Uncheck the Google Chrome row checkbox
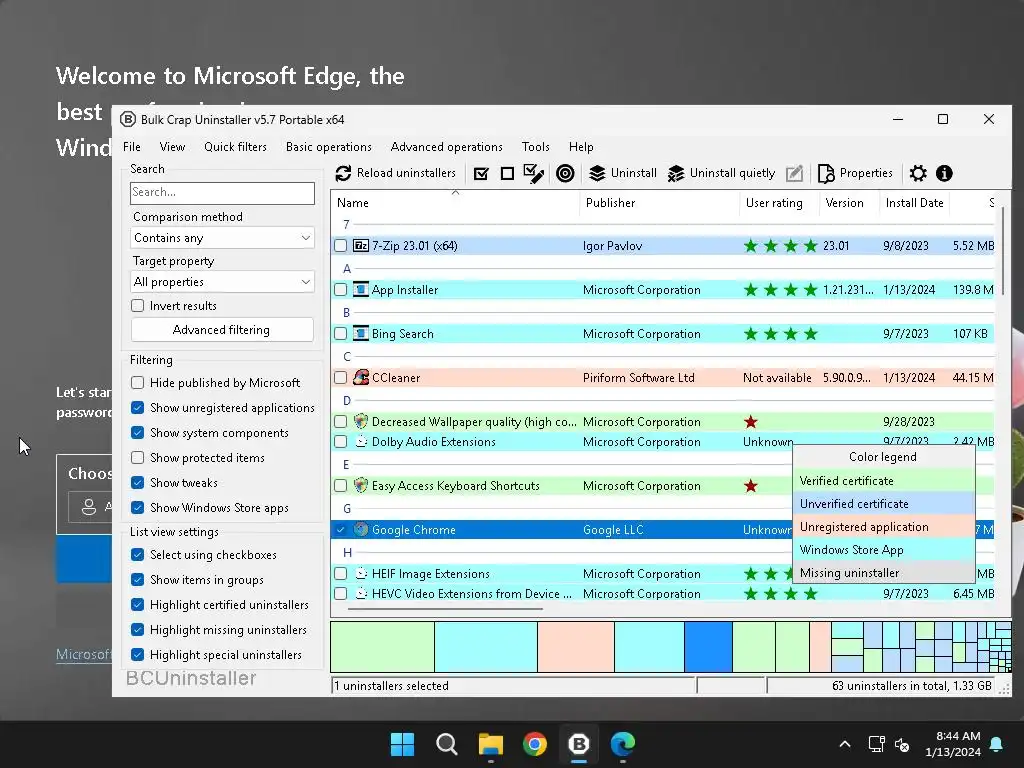The image size is (1024, 768). 340,530
